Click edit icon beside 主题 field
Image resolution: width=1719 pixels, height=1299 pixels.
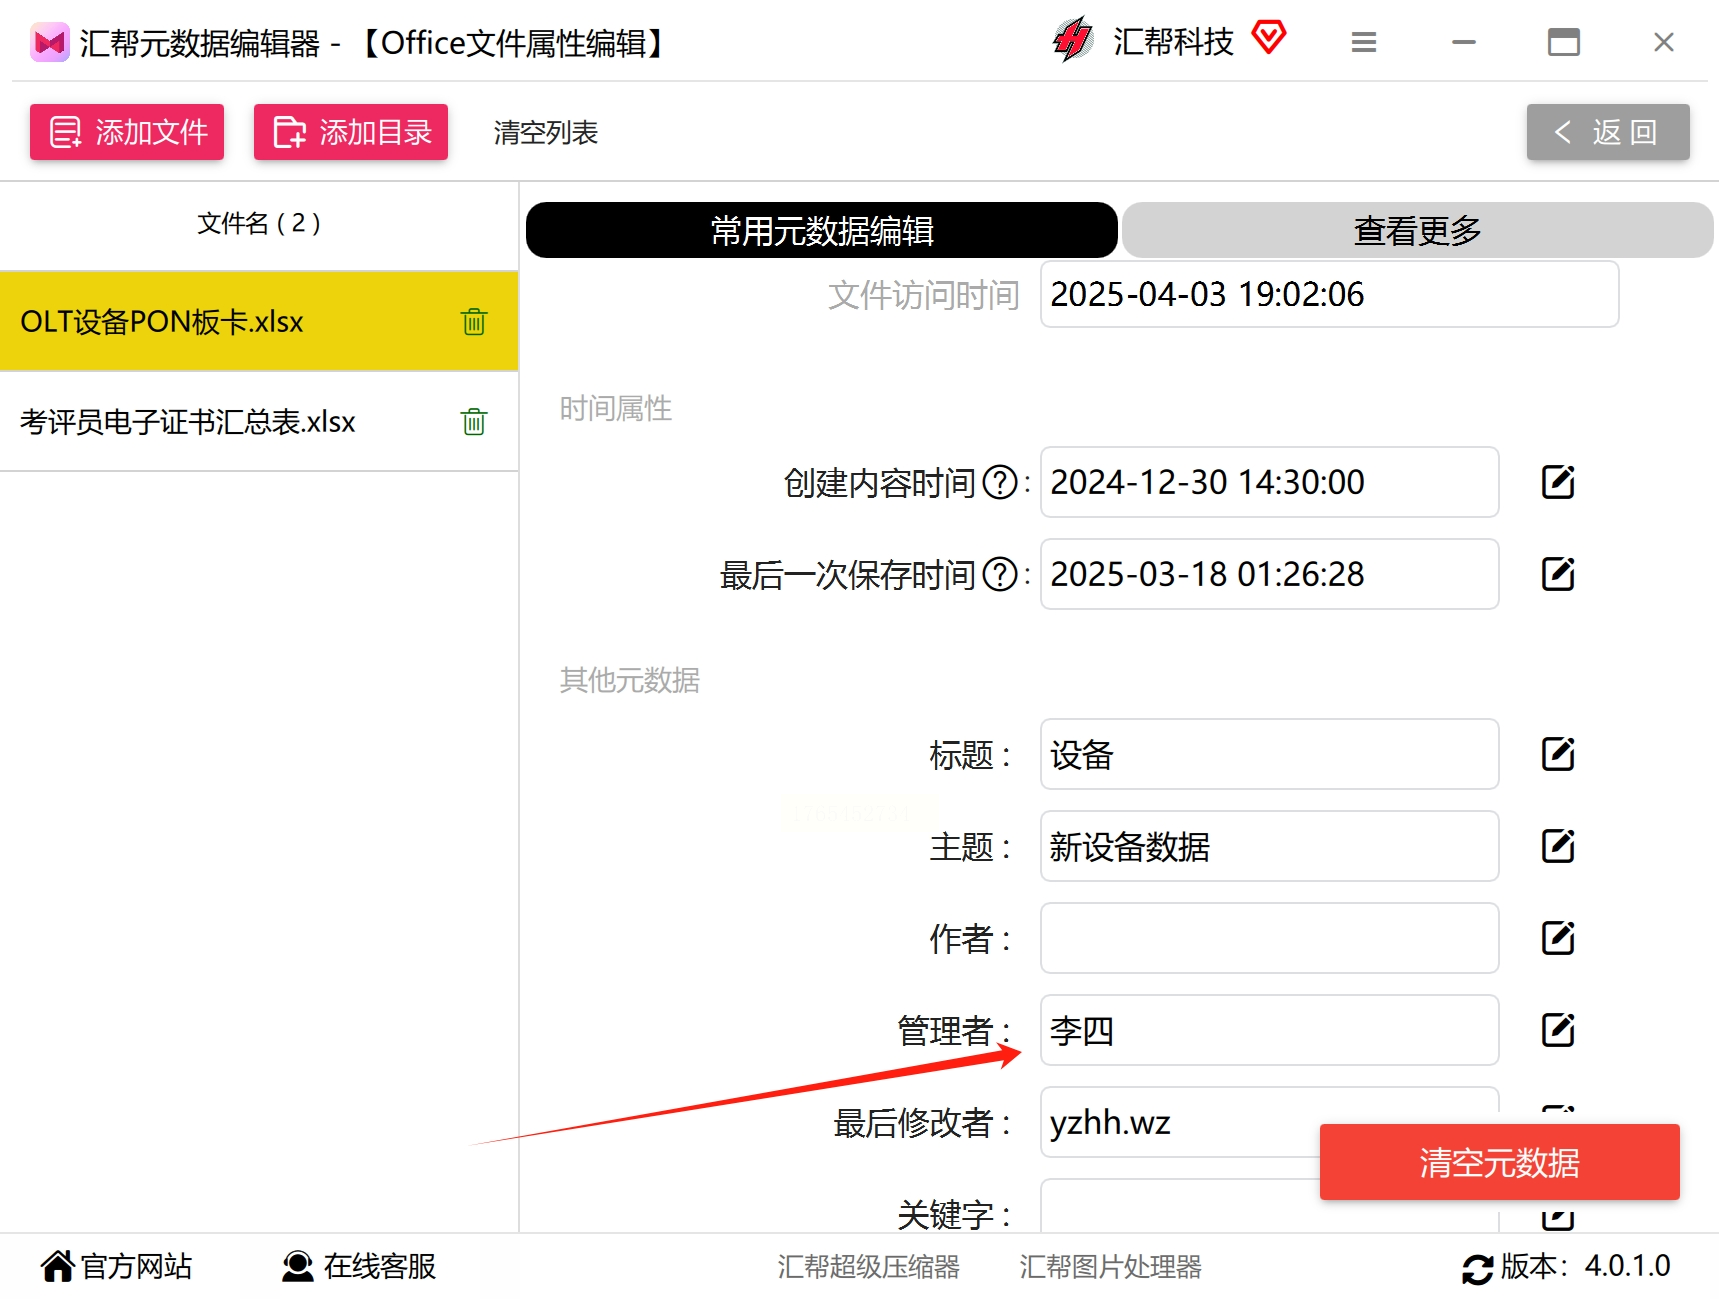click(1557, 846)
